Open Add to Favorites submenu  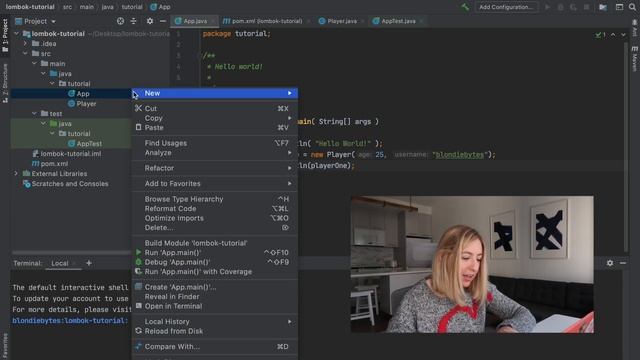(215, 184)
